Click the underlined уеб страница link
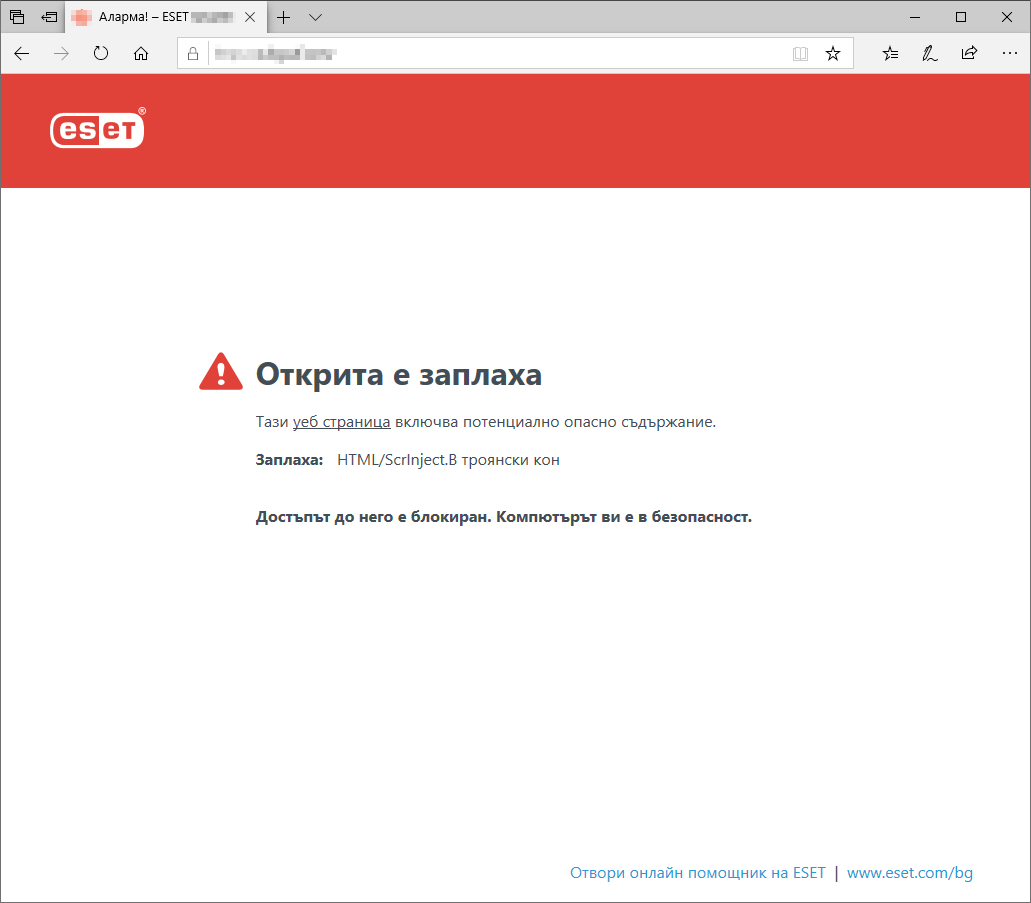This screenshot has height=903, width=1031. coord(340,421)
